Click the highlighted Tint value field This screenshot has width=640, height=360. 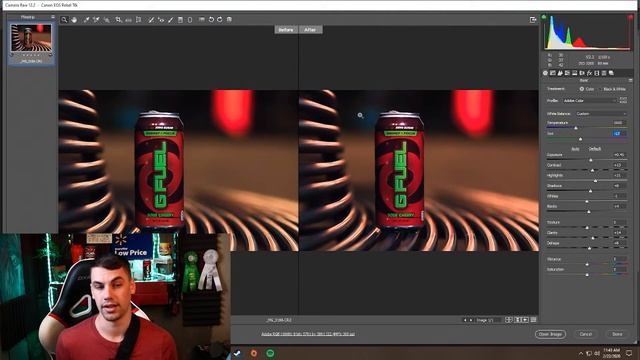pos(619,133)
